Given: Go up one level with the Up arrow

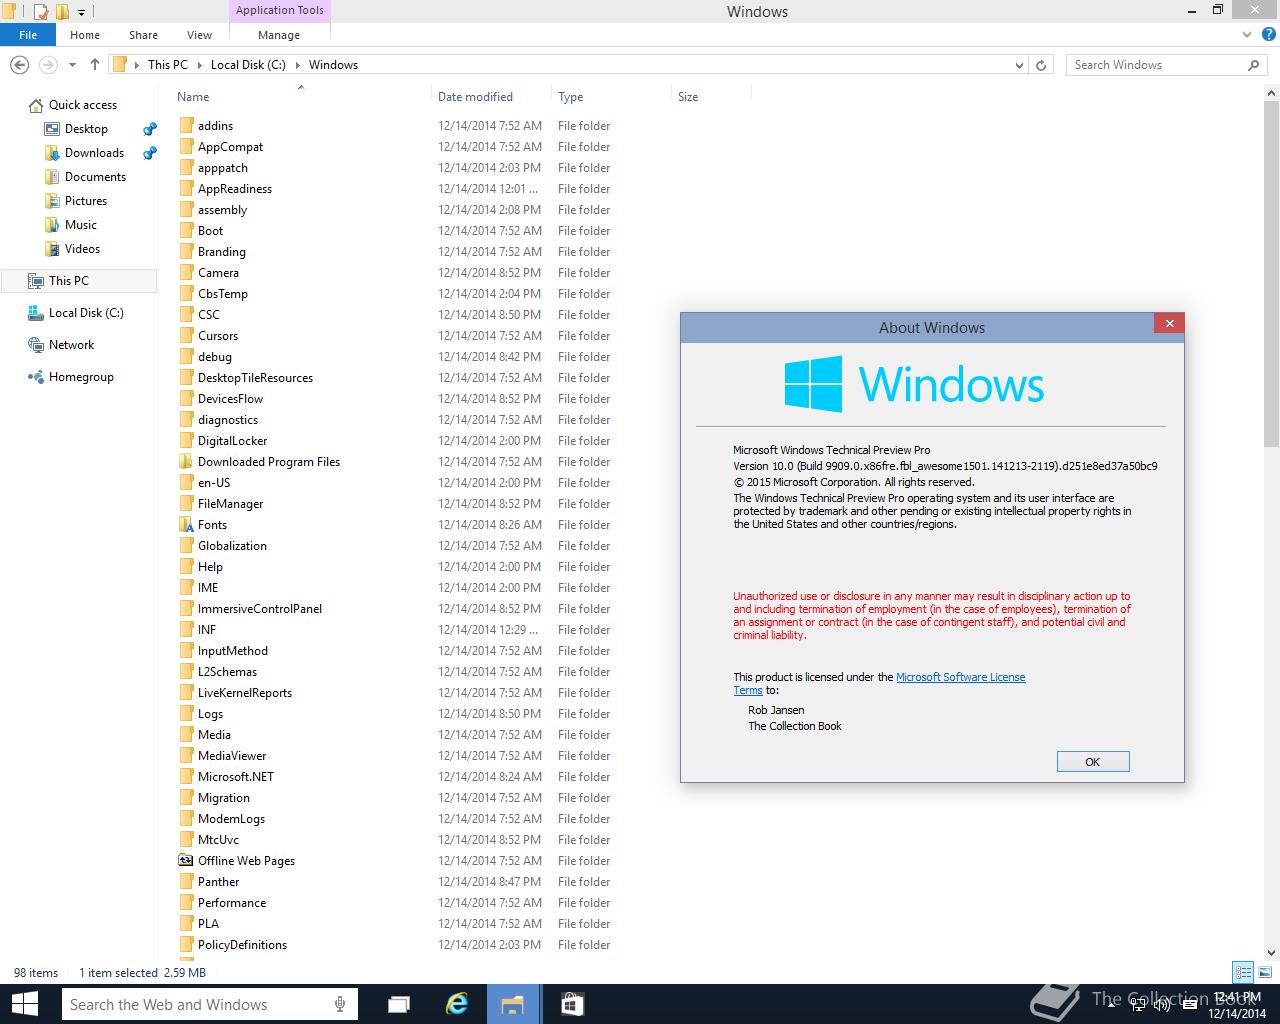Looking at the screenshot, I should coord(95,65).
